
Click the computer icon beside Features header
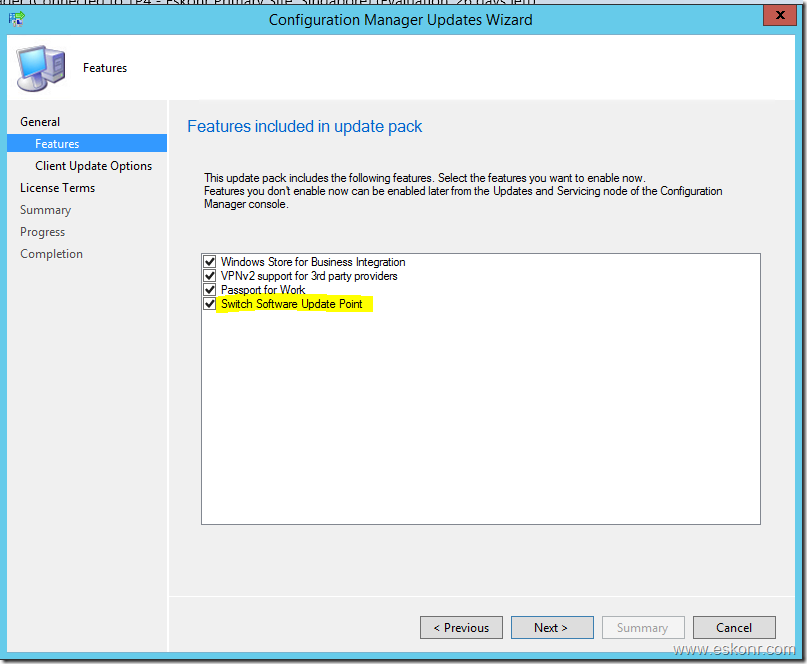click(41, 67)
